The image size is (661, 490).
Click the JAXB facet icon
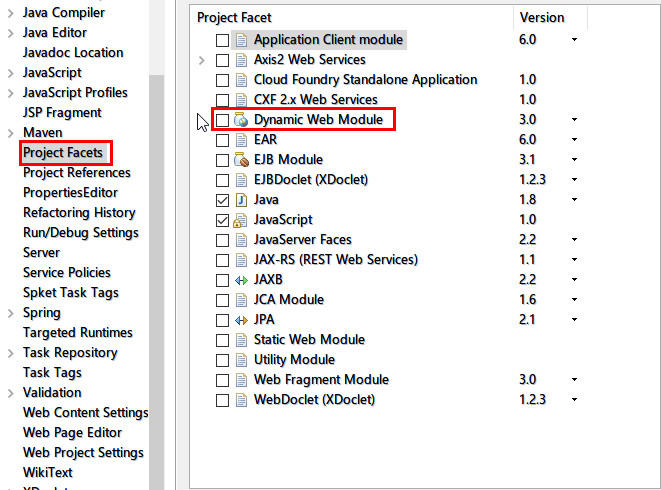coord(240,280)
